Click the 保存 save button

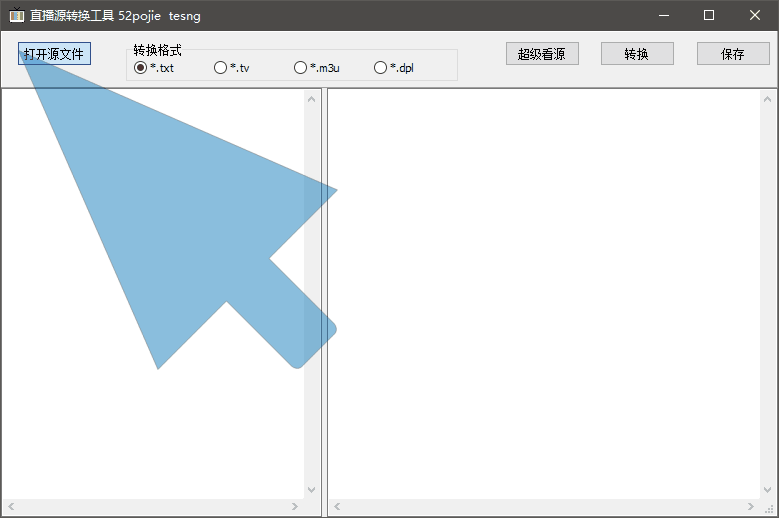(733, 54)
